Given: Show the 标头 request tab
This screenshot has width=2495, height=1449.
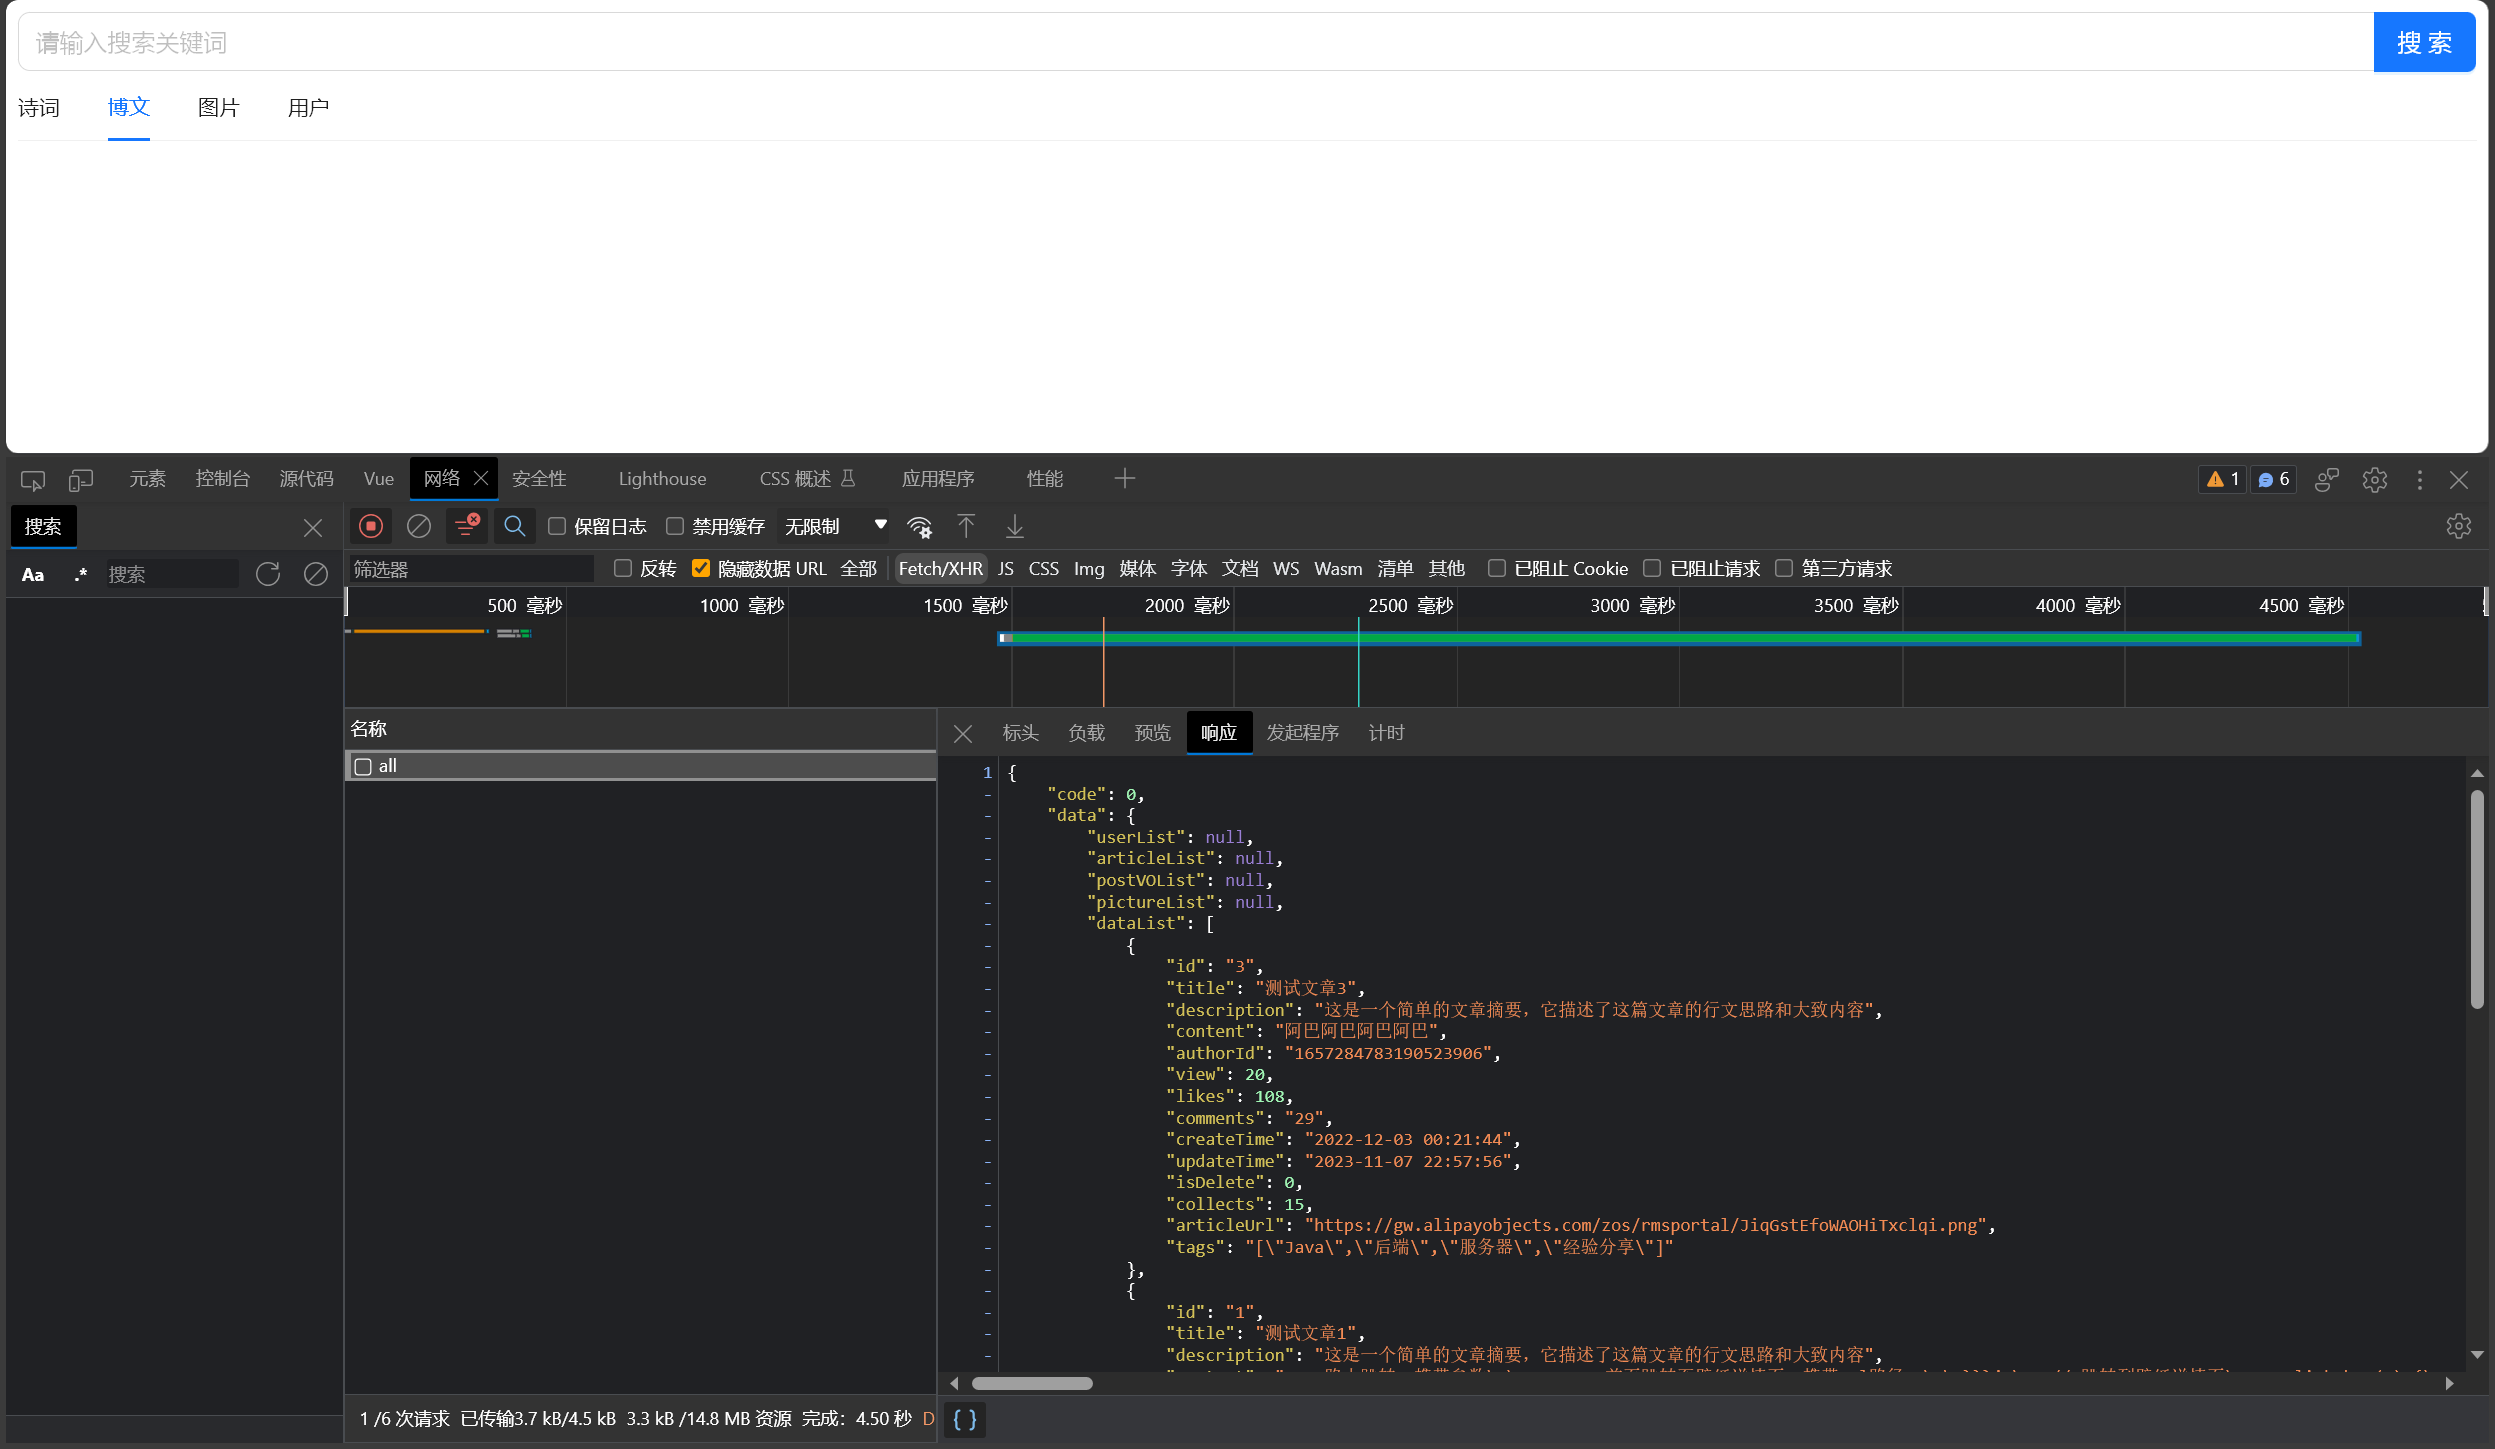Looking at the screenshot, I should tap(1021, 733).
